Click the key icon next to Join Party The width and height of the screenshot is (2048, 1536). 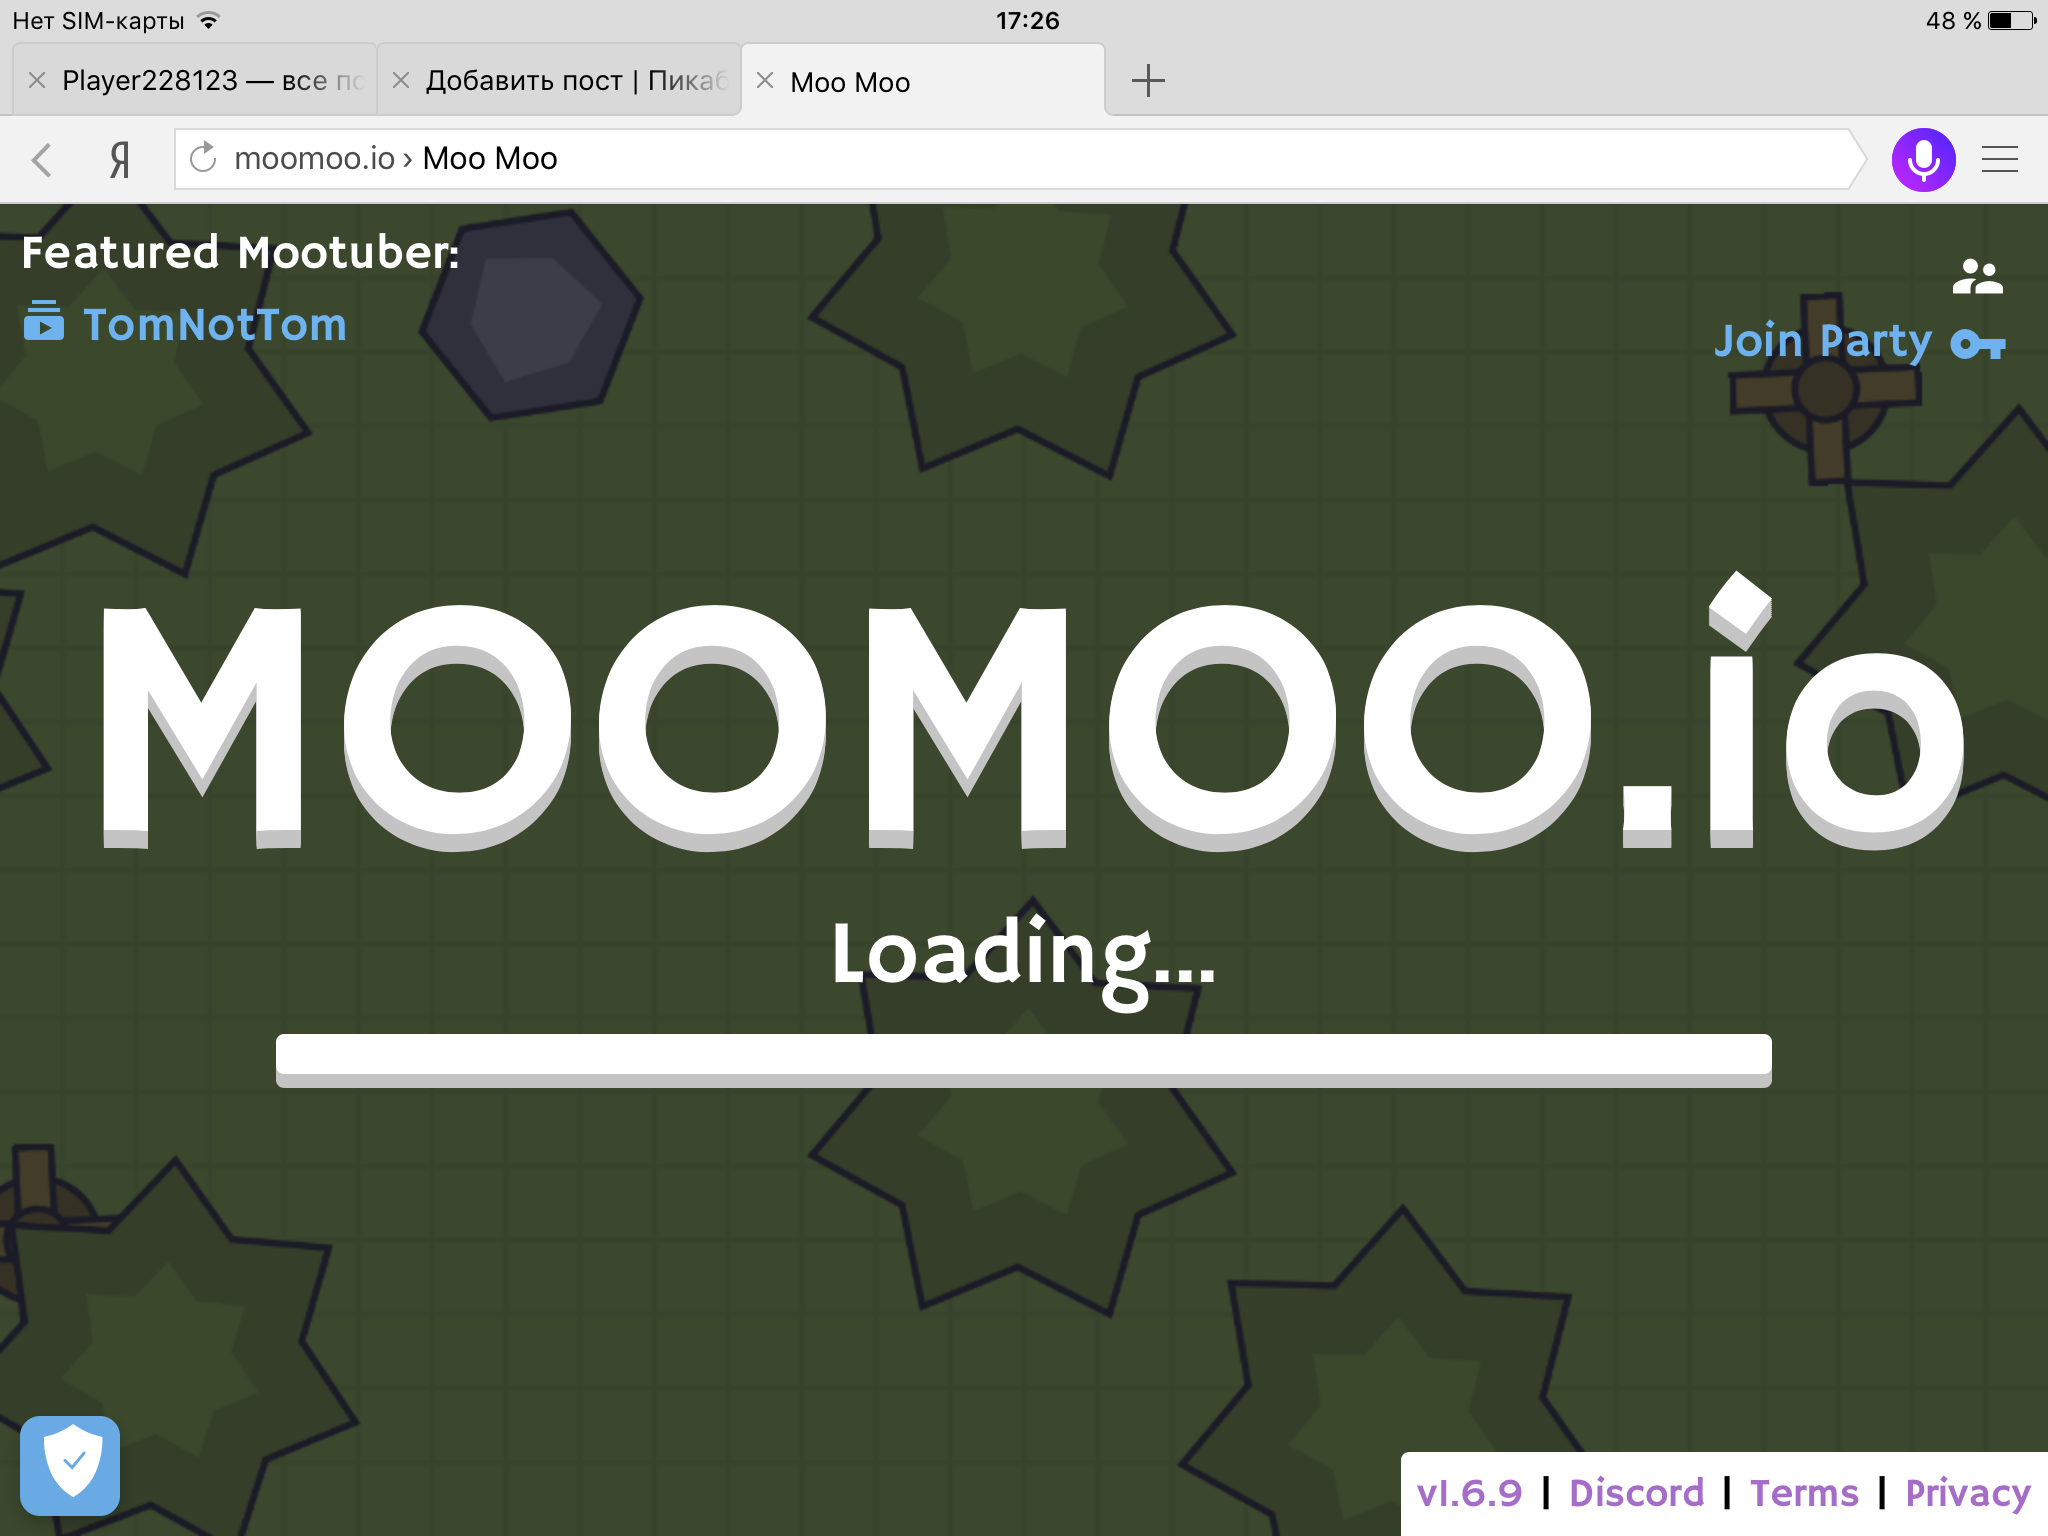click(1978, 344)
